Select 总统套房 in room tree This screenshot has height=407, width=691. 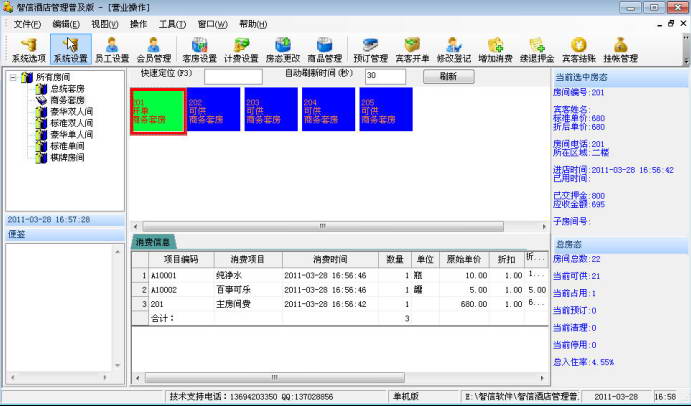click(x=67, y=89)
